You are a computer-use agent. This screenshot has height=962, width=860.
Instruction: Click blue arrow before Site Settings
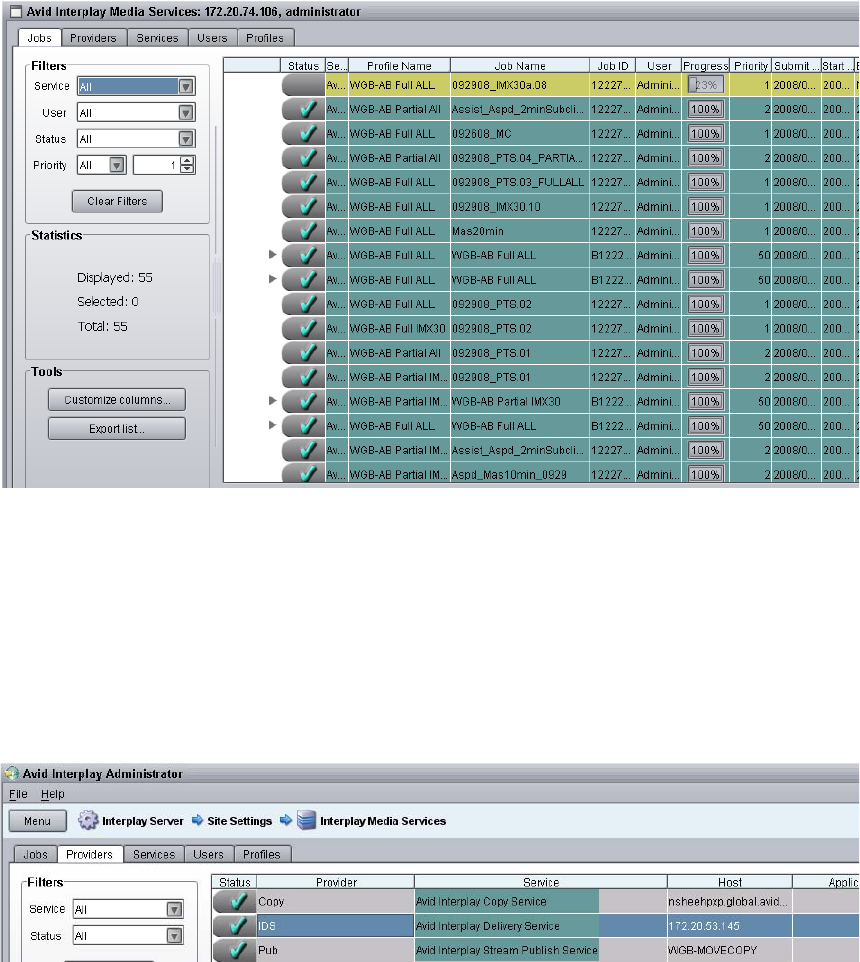click(x=197, y=820)
